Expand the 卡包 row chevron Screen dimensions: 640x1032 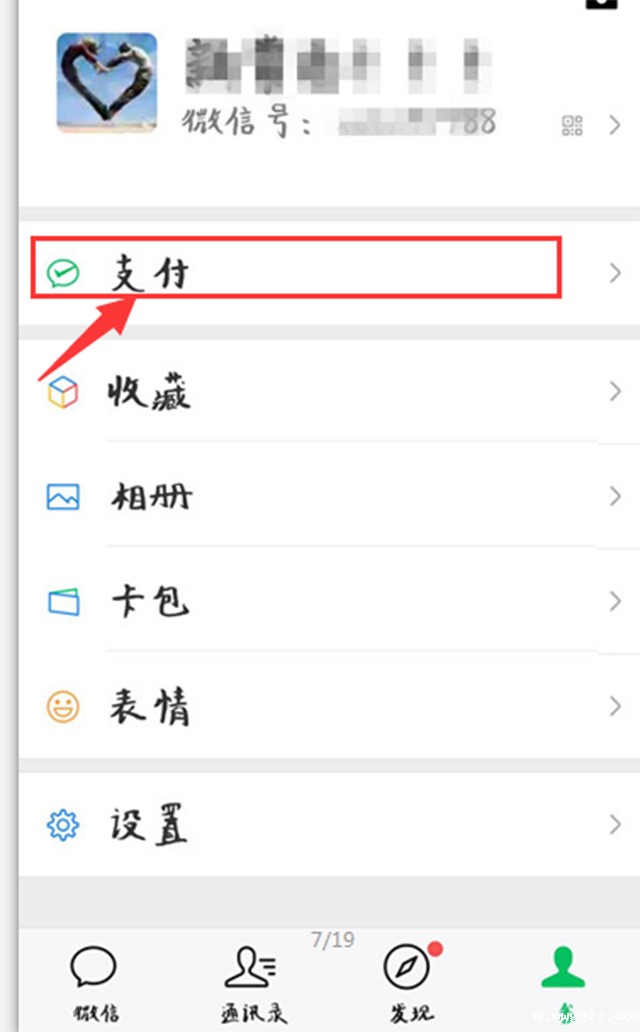[615, 601]
